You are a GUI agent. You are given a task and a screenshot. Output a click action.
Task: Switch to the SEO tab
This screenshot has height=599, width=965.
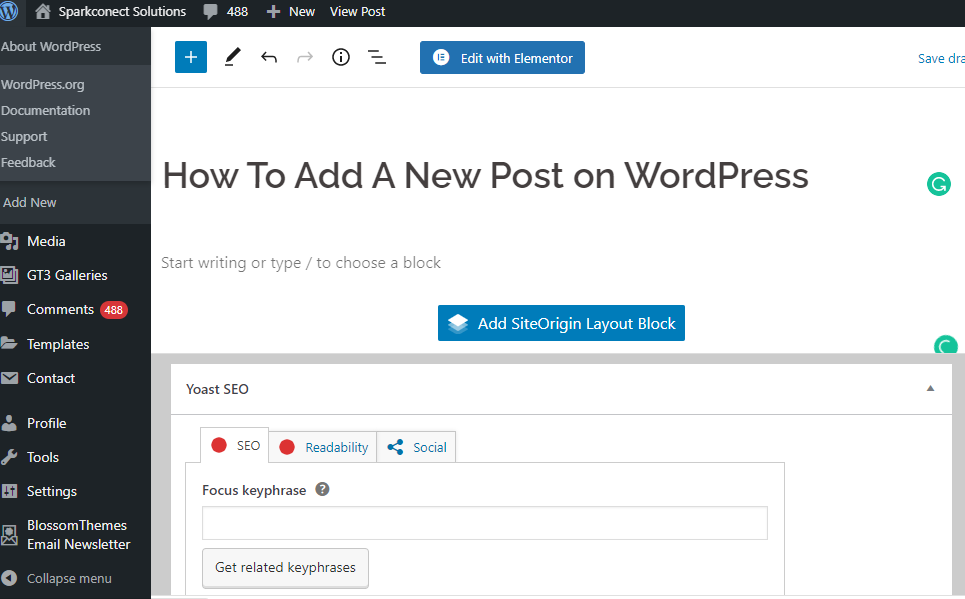click(234, 445)
